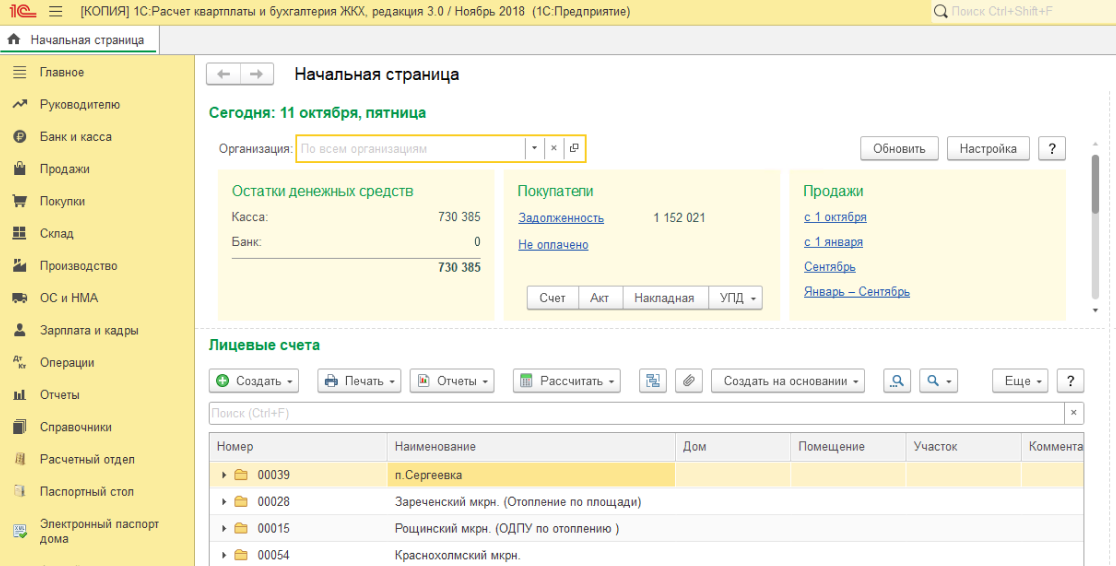This screenshot has height=566, width=1116.
Task: Open the Настройка button
Action: pos(989,149)
